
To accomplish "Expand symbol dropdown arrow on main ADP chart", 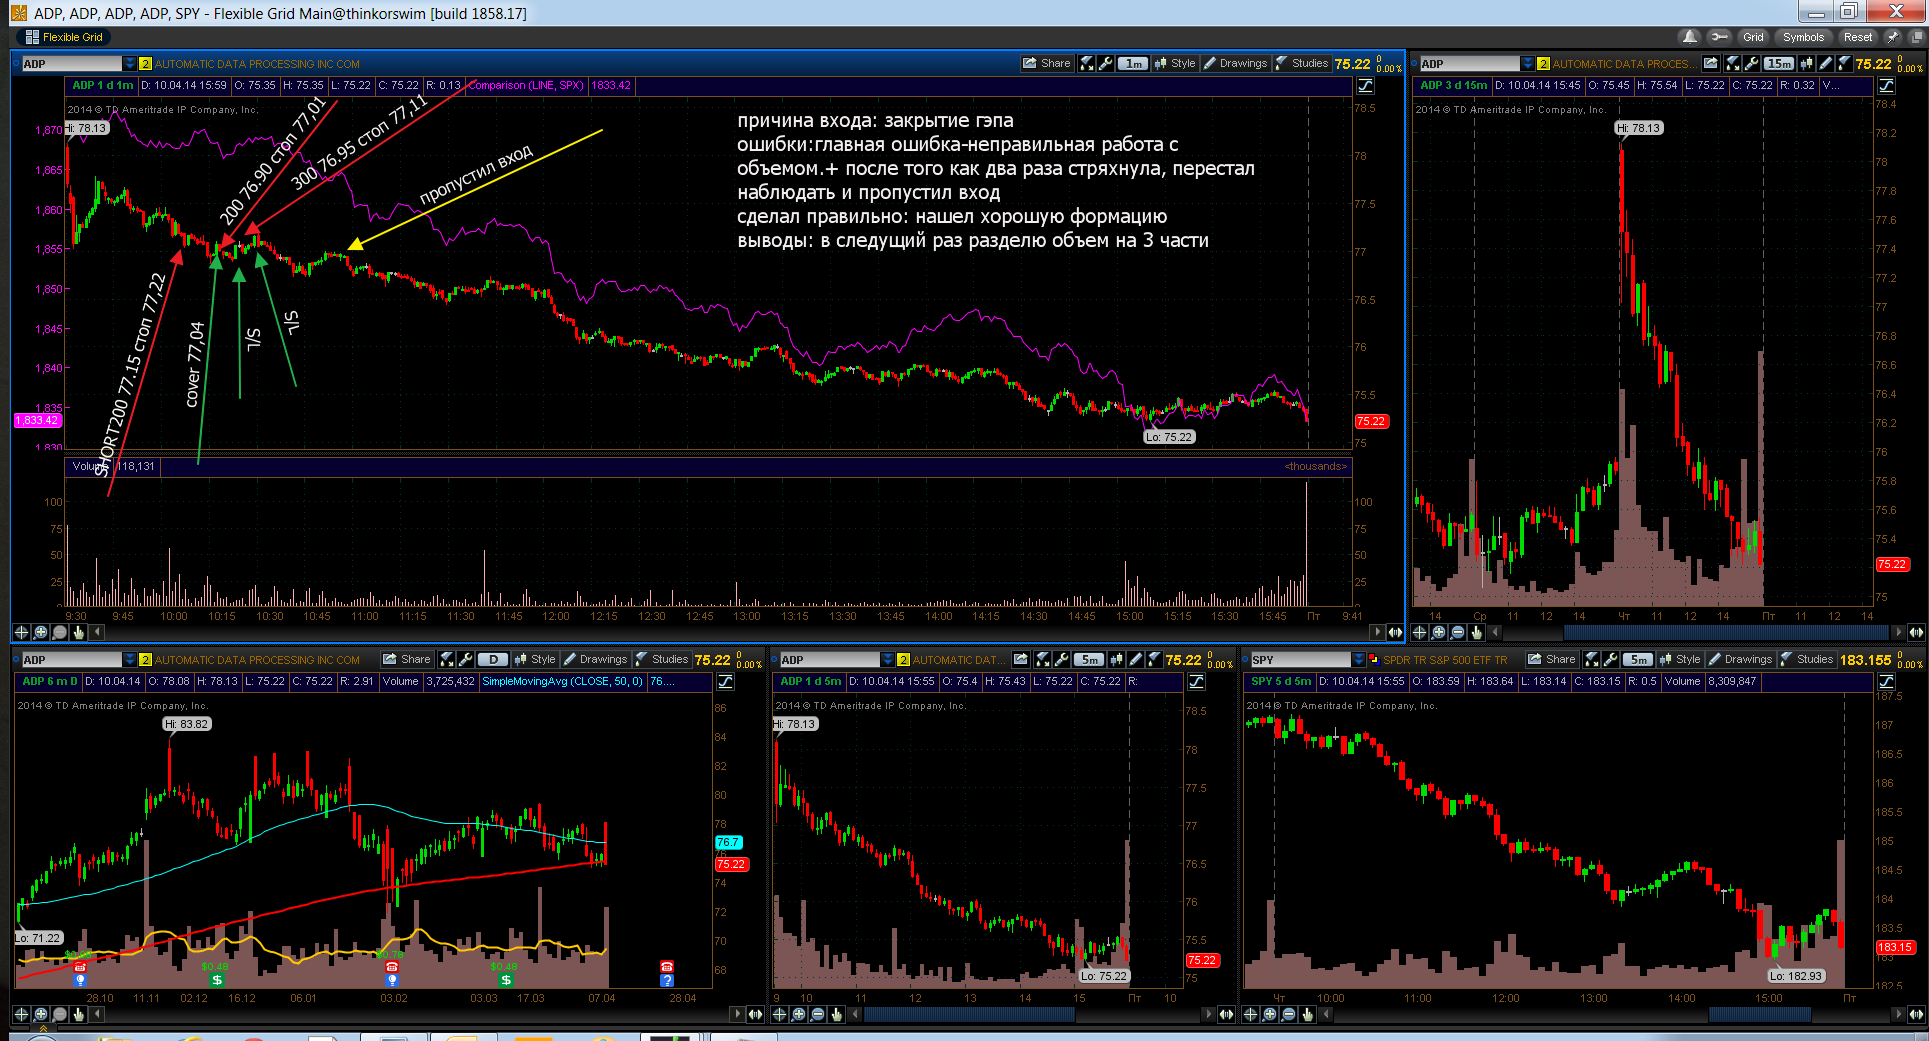I will pyautogui.click(x=129, y=64).
